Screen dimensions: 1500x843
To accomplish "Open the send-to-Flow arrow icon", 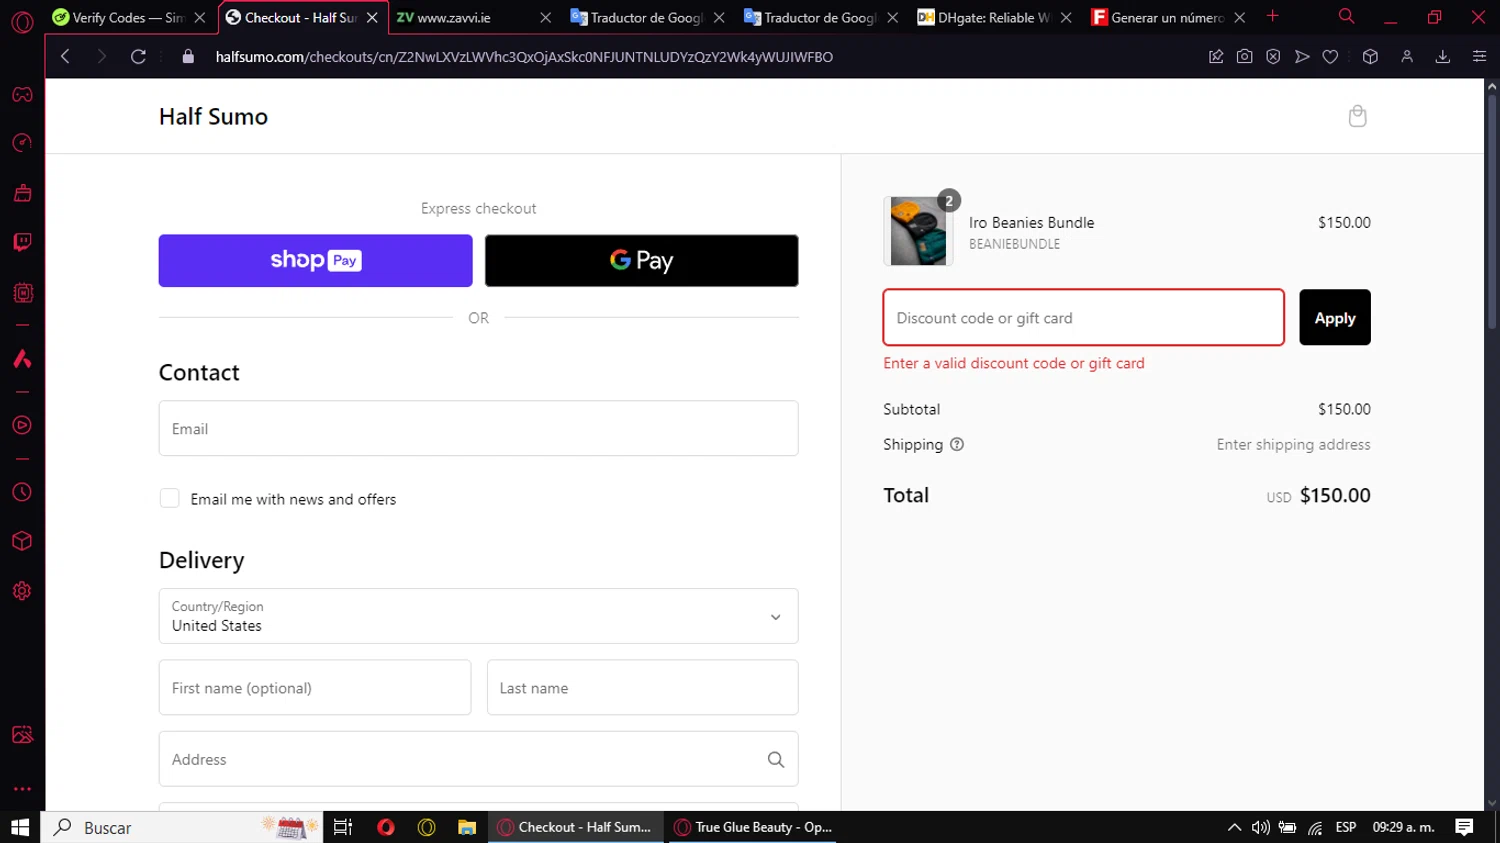I will (x=1302, y=57).
